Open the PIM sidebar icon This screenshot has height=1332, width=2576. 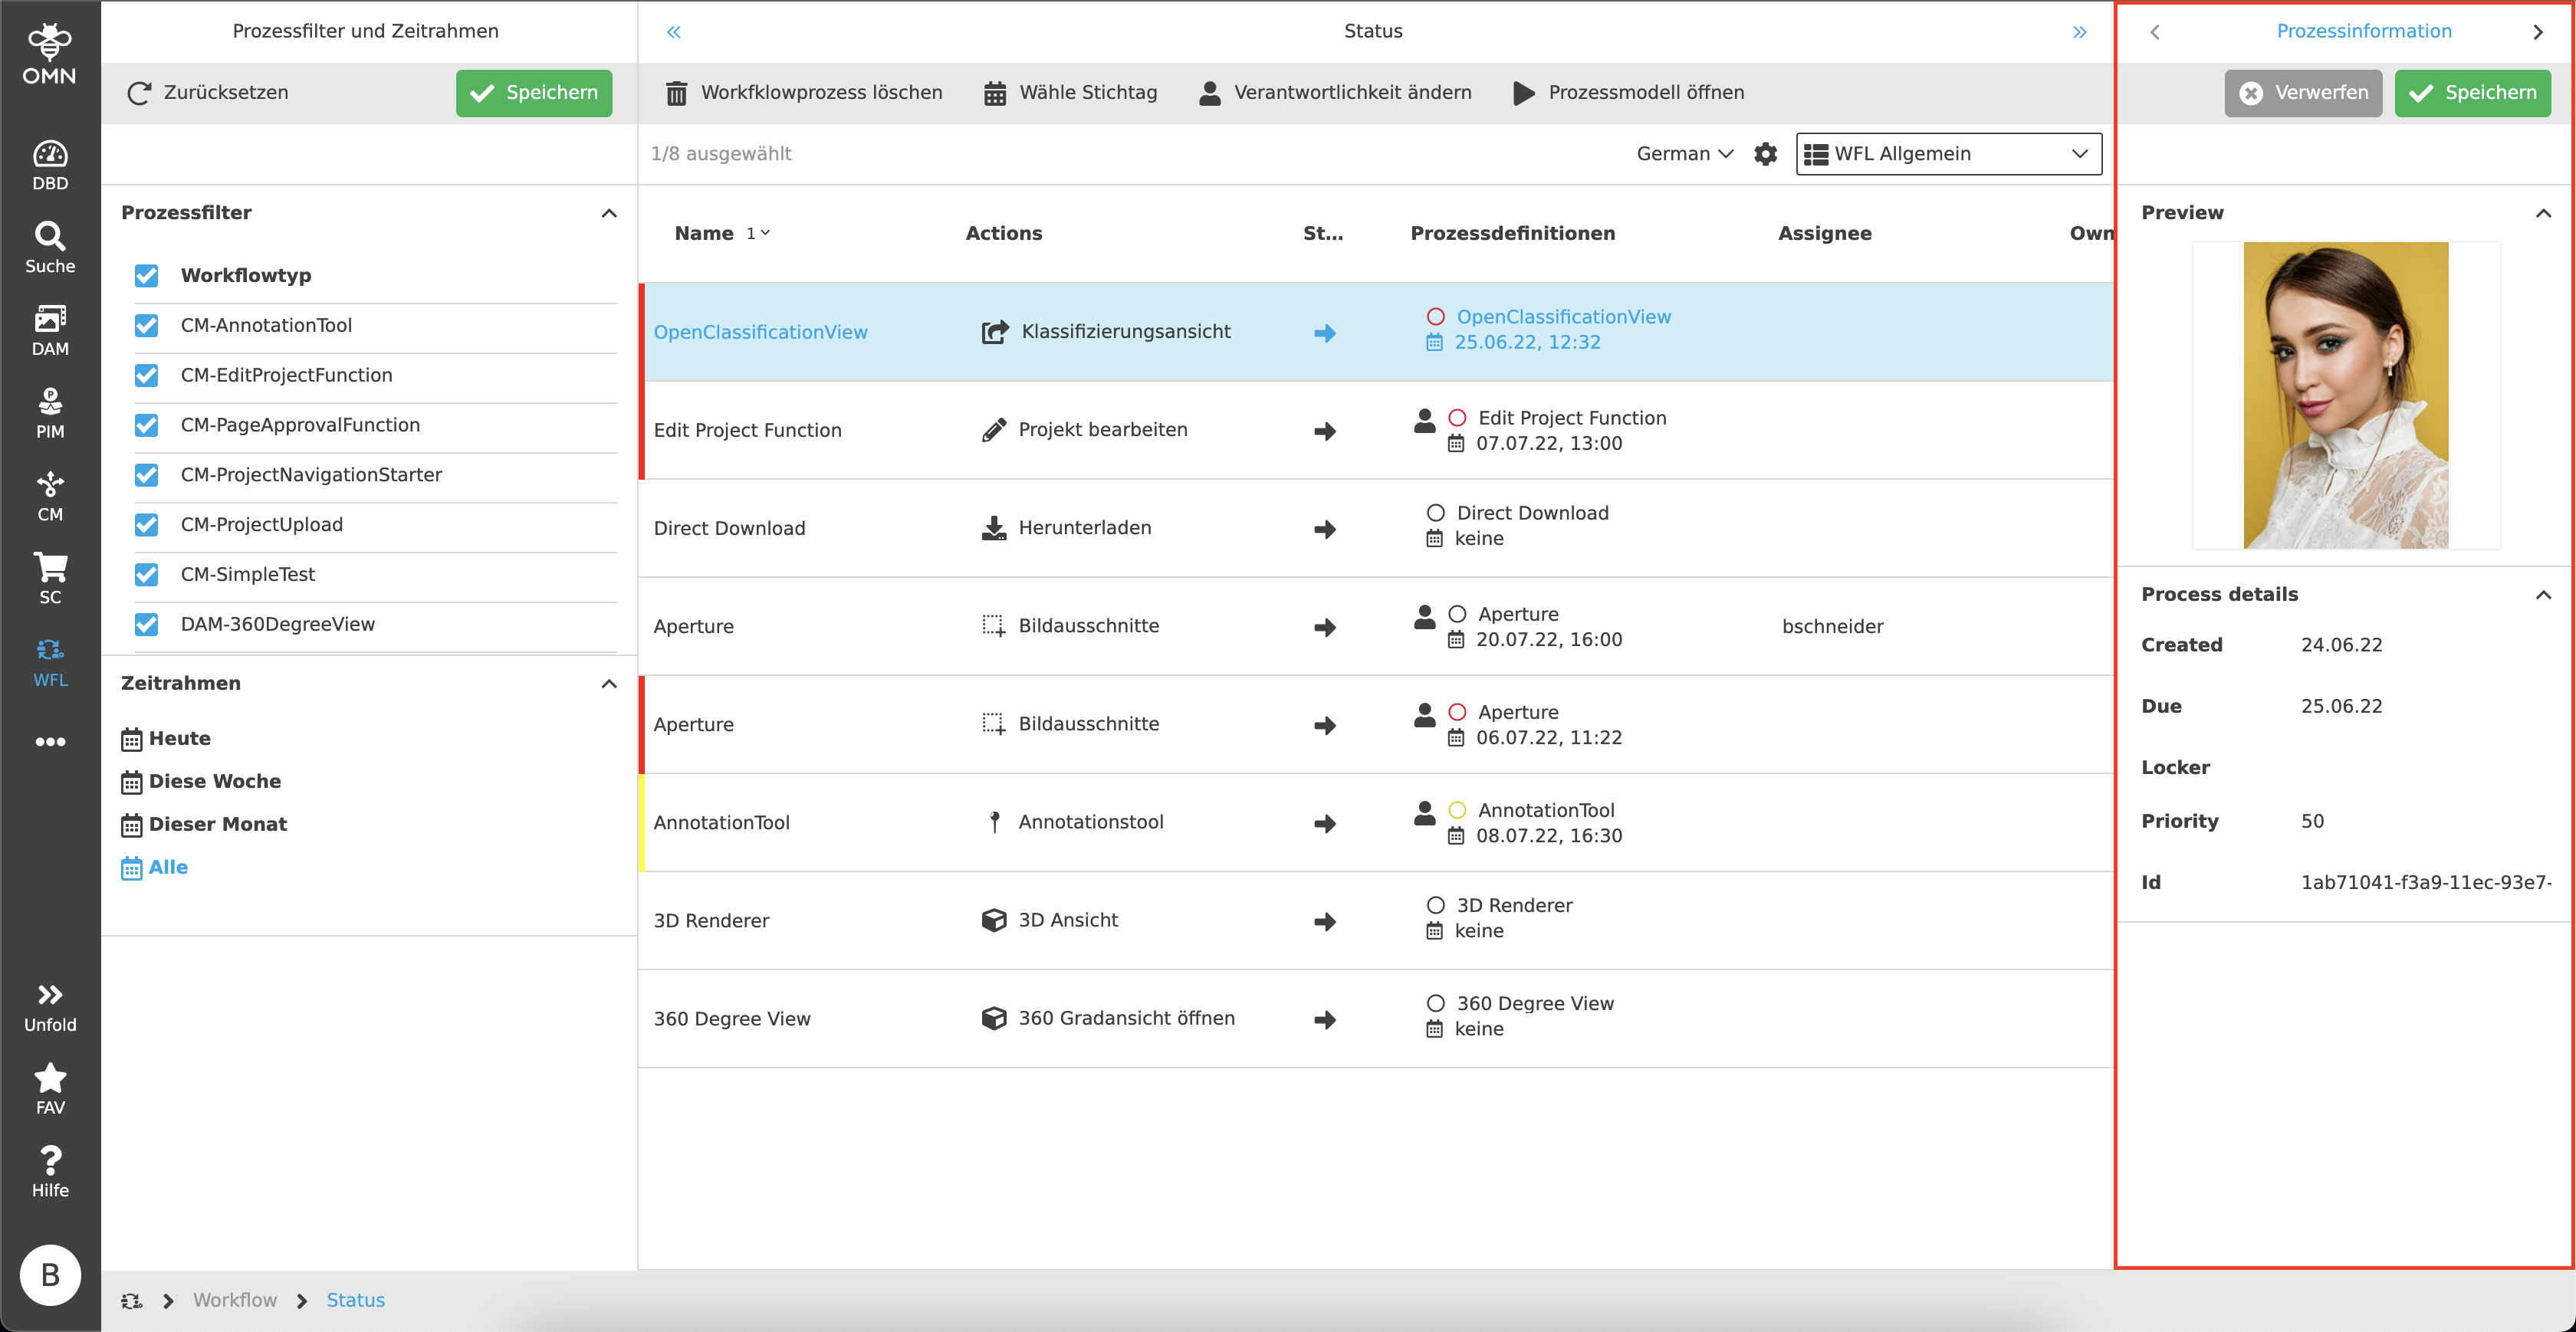50,413
